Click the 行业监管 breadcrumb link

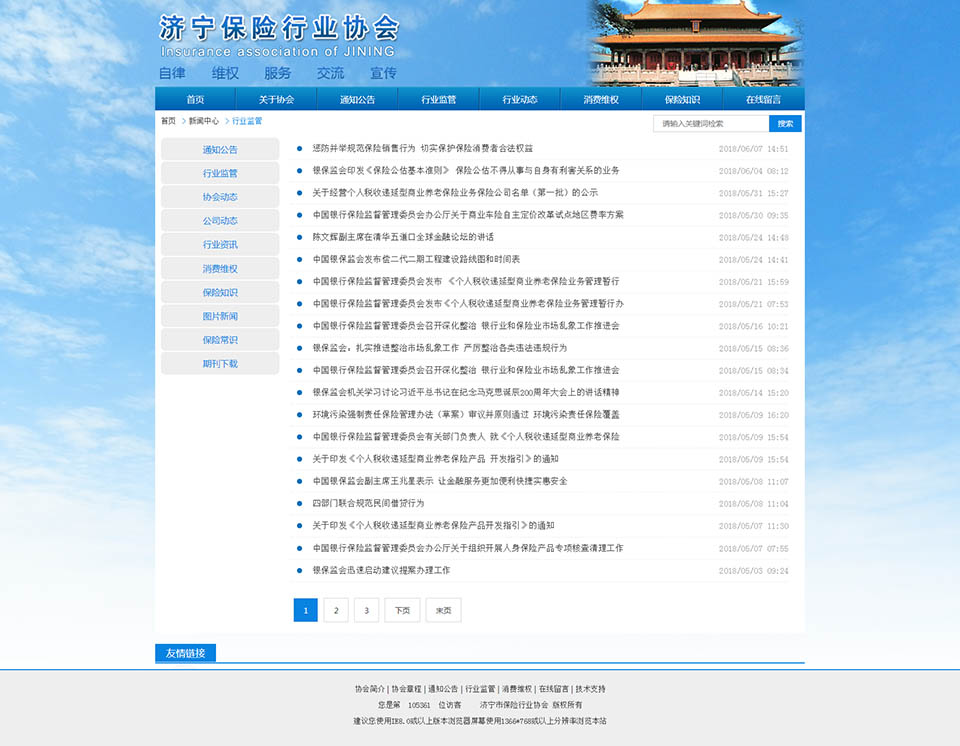click(x=247, y=121)
